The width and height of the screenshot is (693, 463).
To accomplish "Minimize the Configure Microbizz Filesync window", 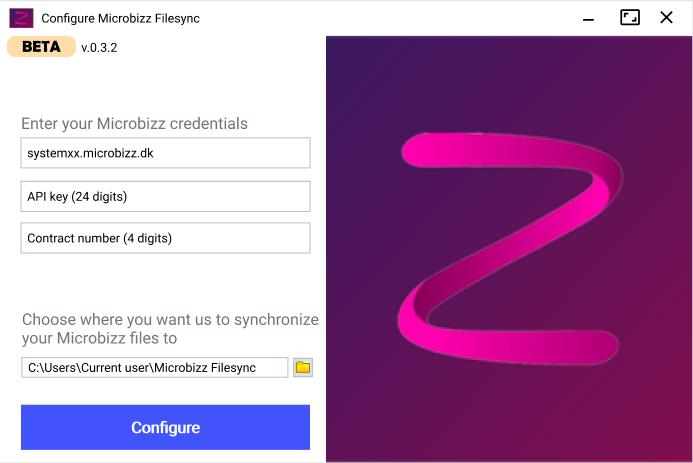I will click(x=588, y=19).
